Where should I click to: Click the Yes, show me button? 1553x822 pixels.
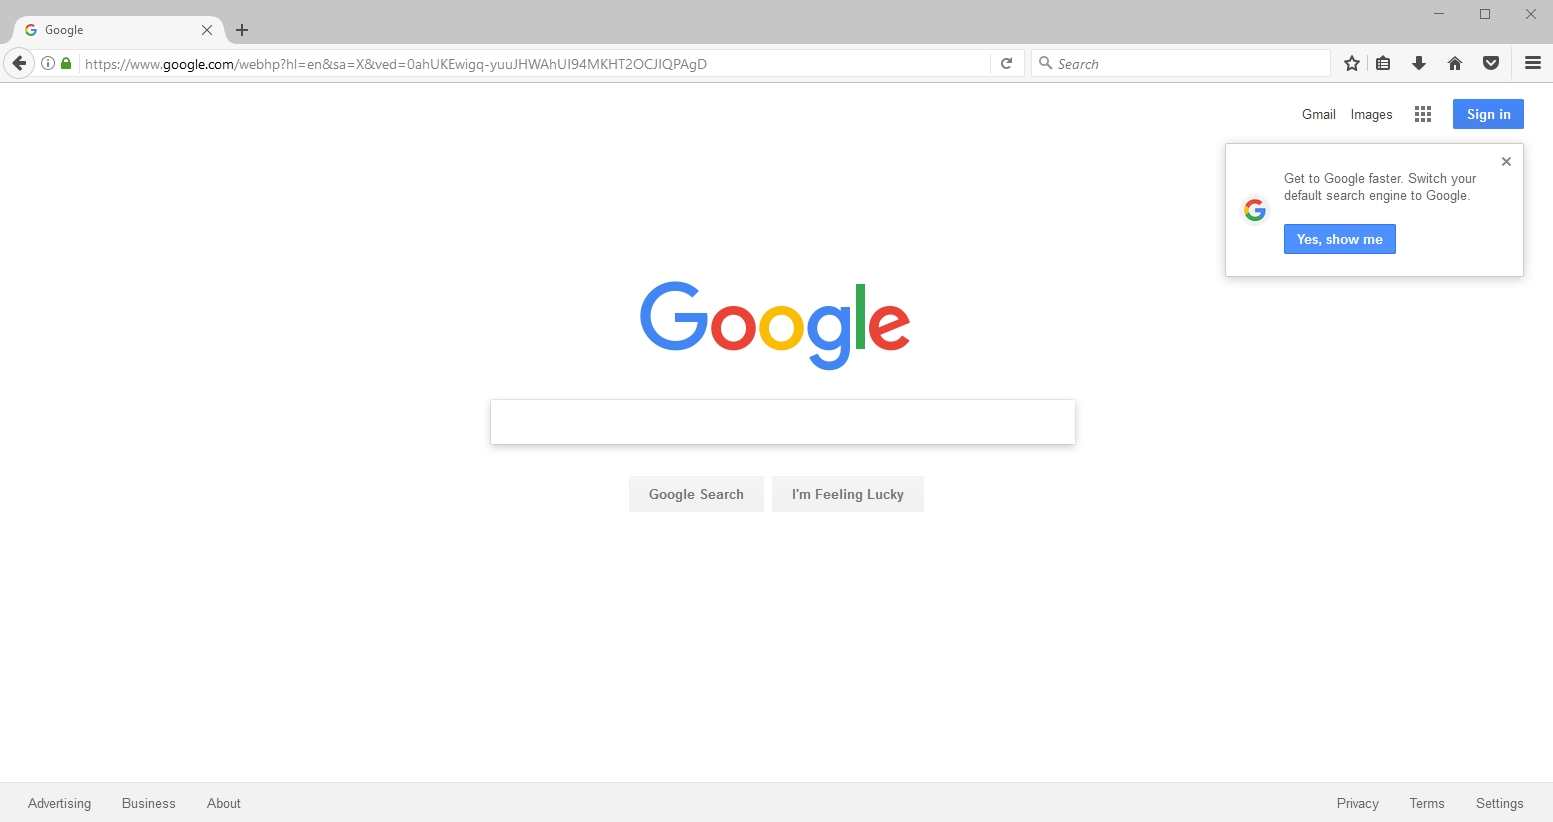point(1339,239)
